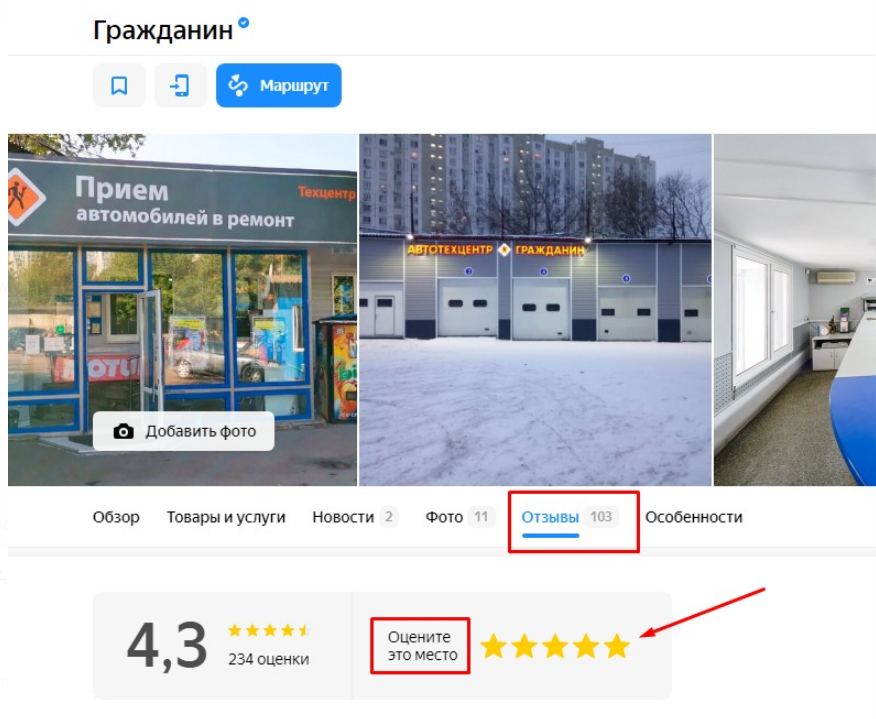Click the Добавить фото button
This screenshot has width=876, height=719.
tap(184, 431)
